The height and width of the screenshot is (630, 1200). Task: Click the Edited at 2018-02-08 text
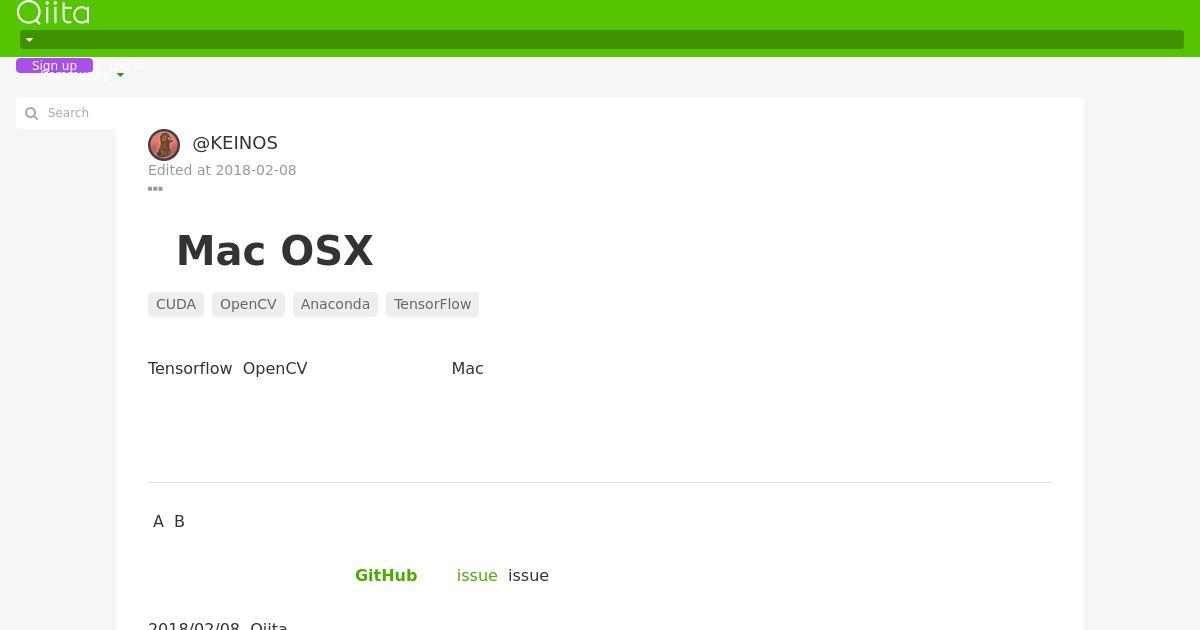(222, 170)
